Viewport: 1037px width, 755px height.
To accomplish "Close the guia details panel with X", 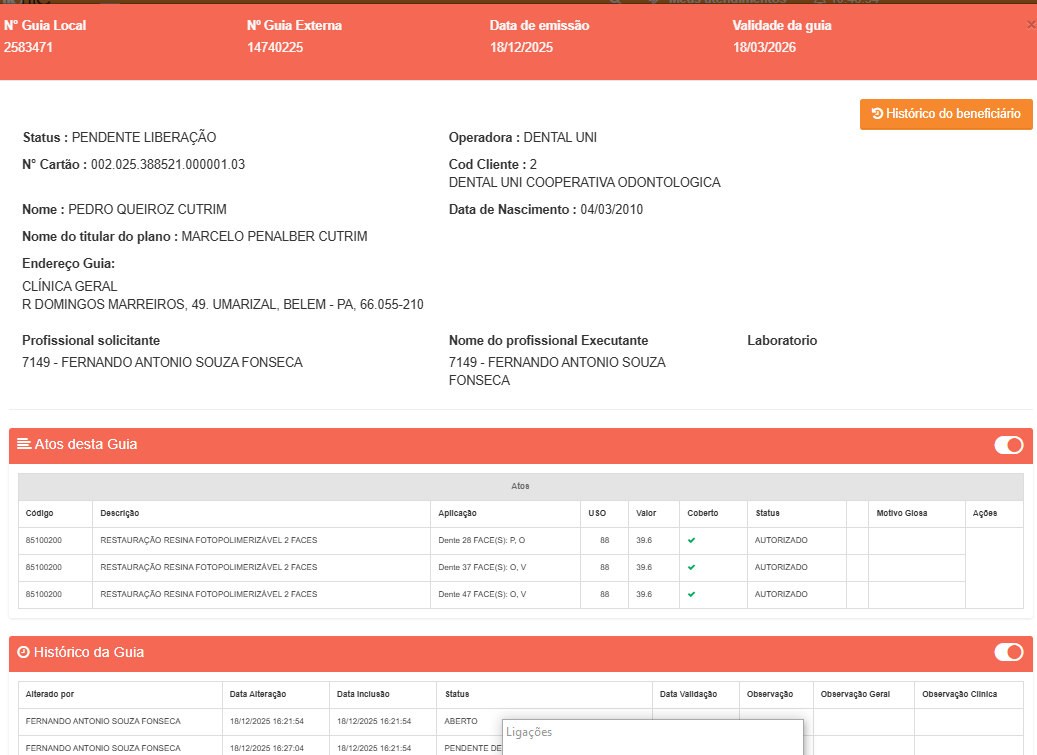I will click(1030, 25).
